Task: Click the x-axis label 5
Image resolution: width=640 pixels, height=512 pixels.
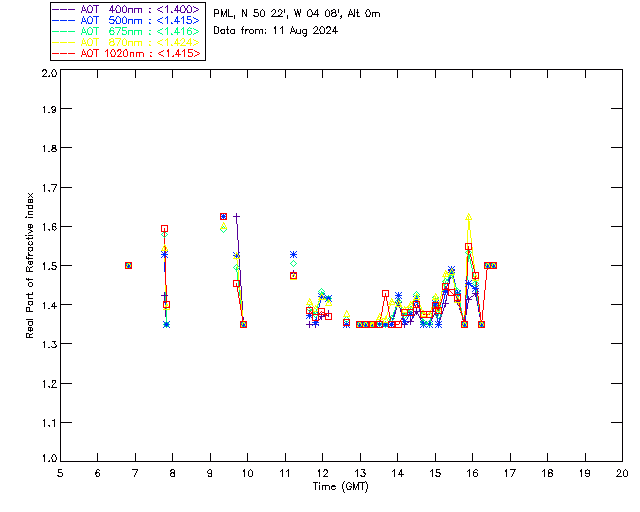Action: point(60,474)
